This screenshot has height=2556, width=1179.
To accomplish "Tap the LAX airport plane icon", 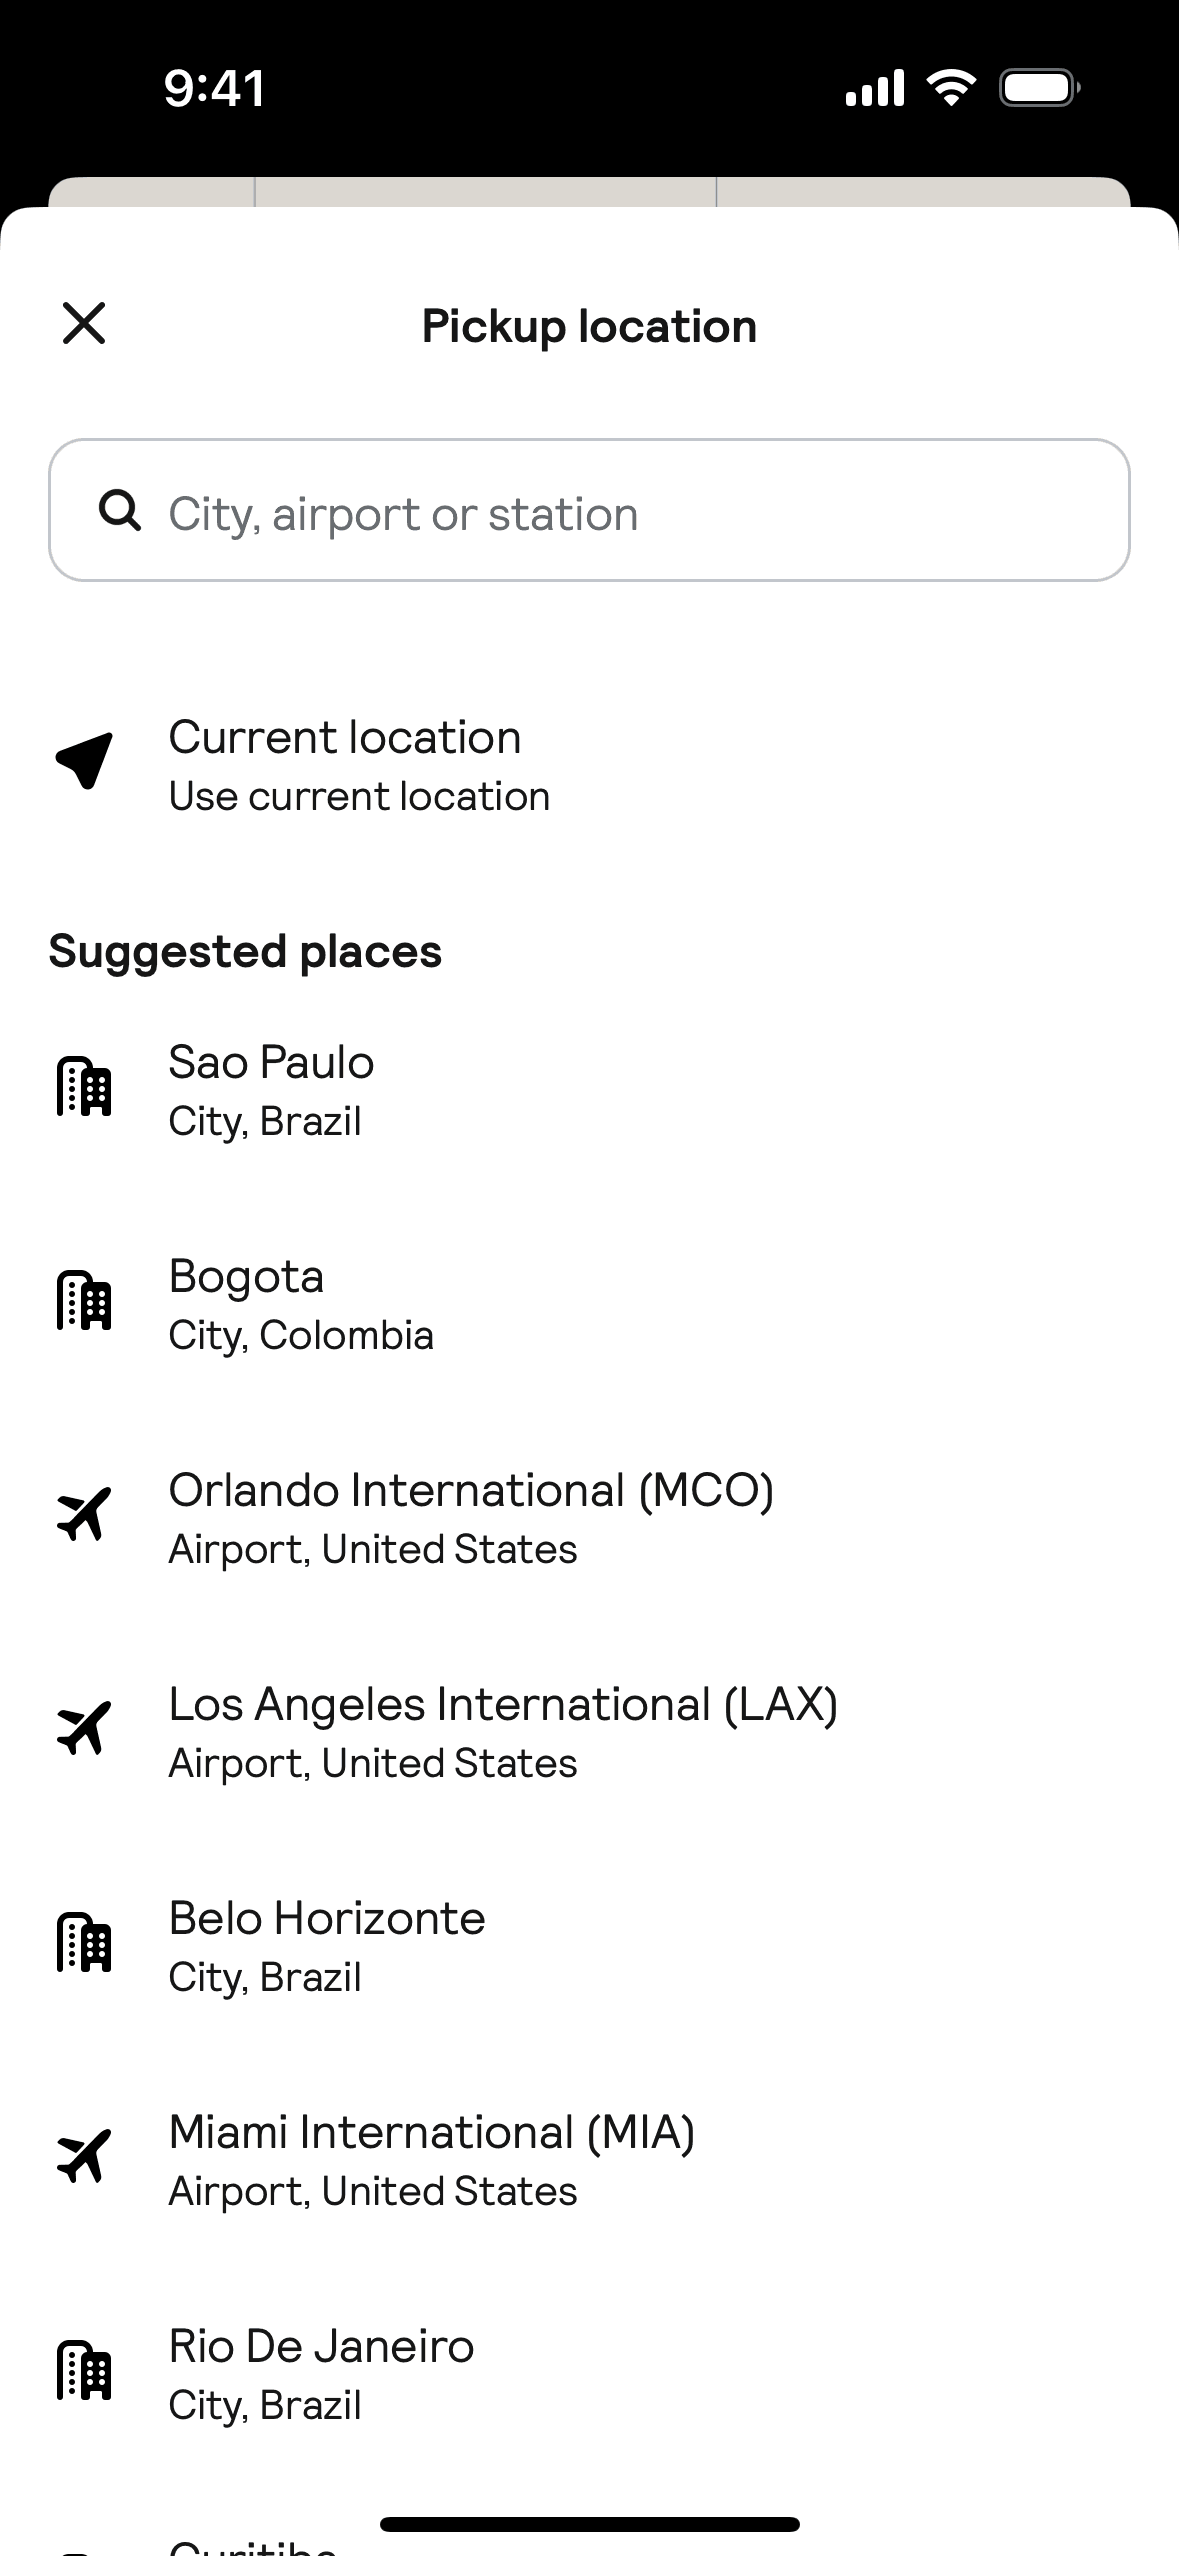I will tap(84, 1729).
